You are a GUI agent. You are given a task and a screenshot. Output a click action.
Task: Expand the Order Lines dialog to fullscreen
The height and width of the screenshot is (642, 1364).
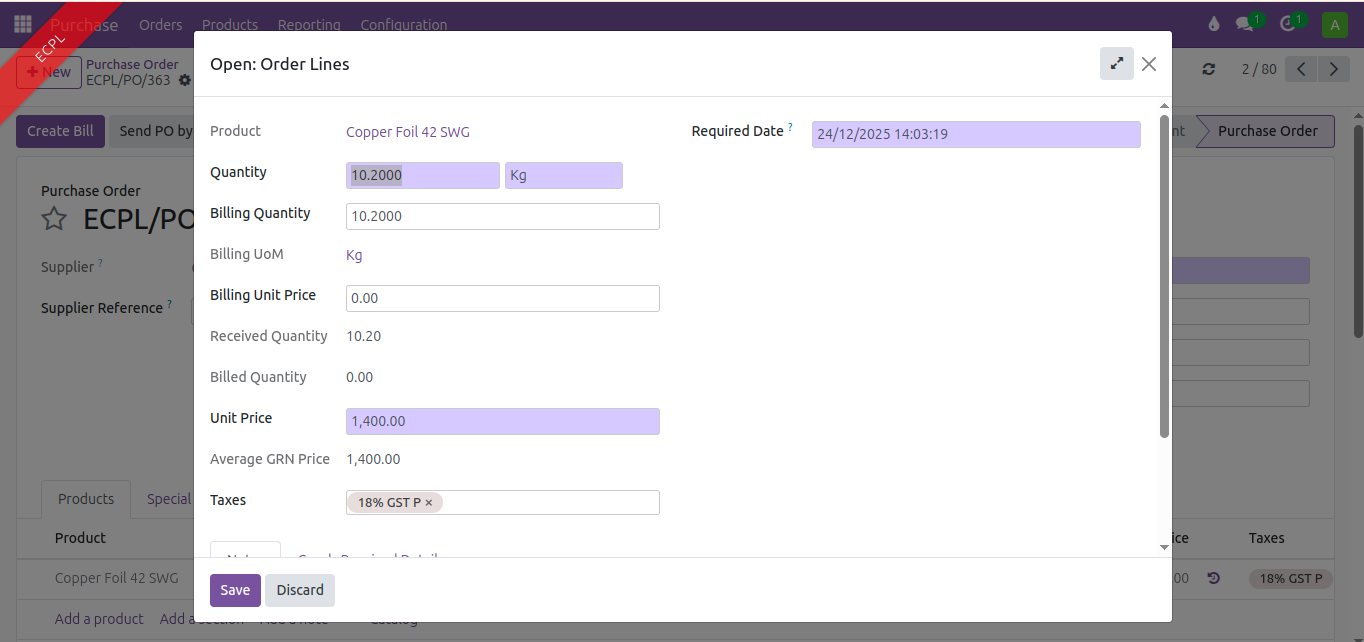click(1116, 64)
